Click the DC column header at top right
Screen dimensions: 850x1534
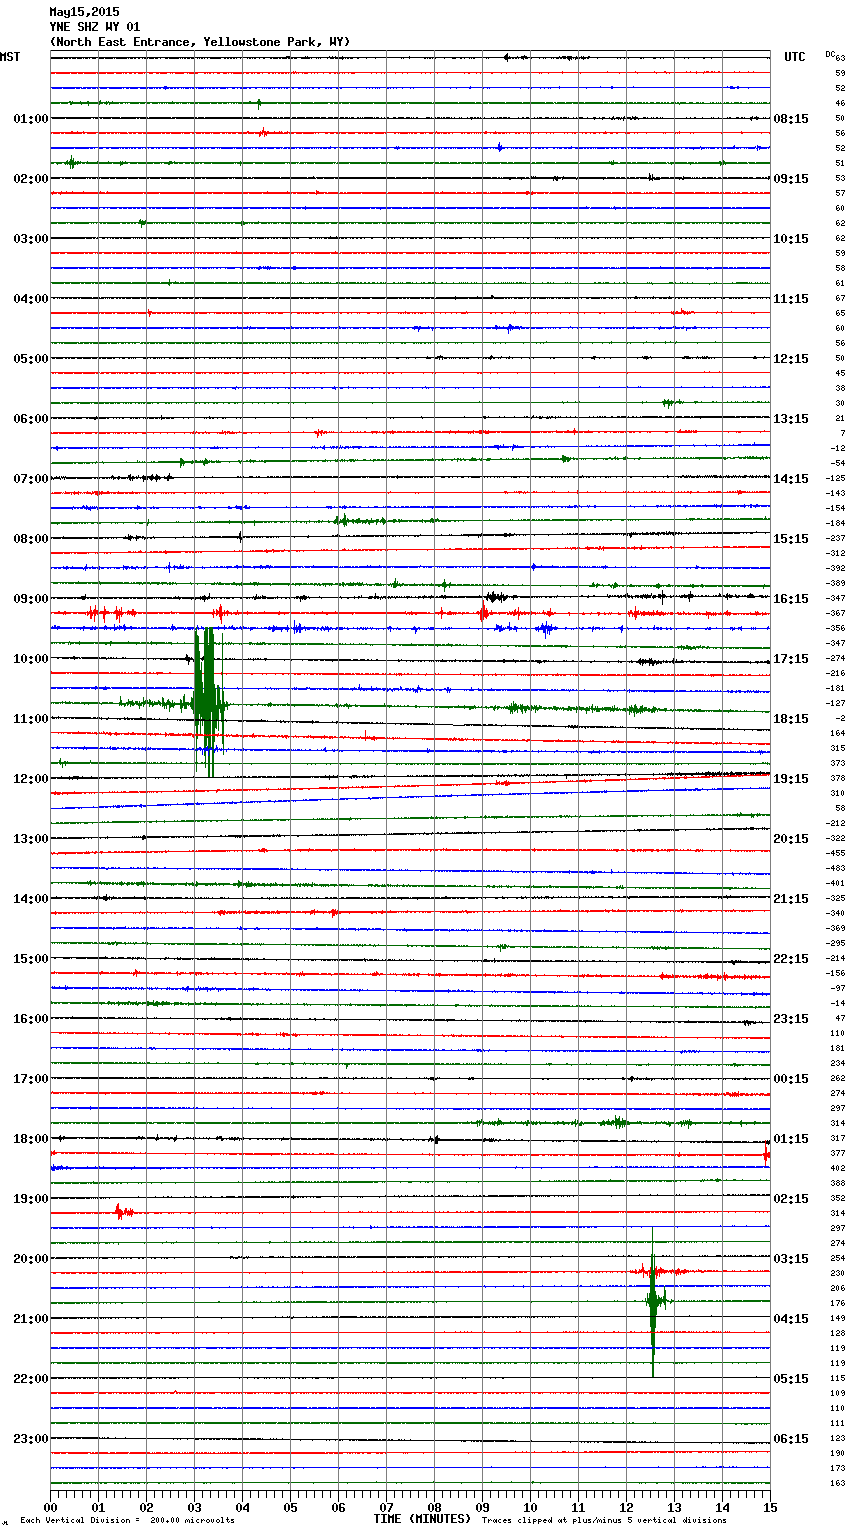(830, 54)
